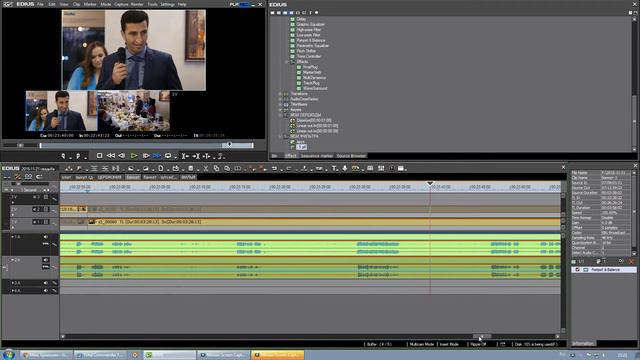Collapse the 1 A audio track

pos(12,237)
